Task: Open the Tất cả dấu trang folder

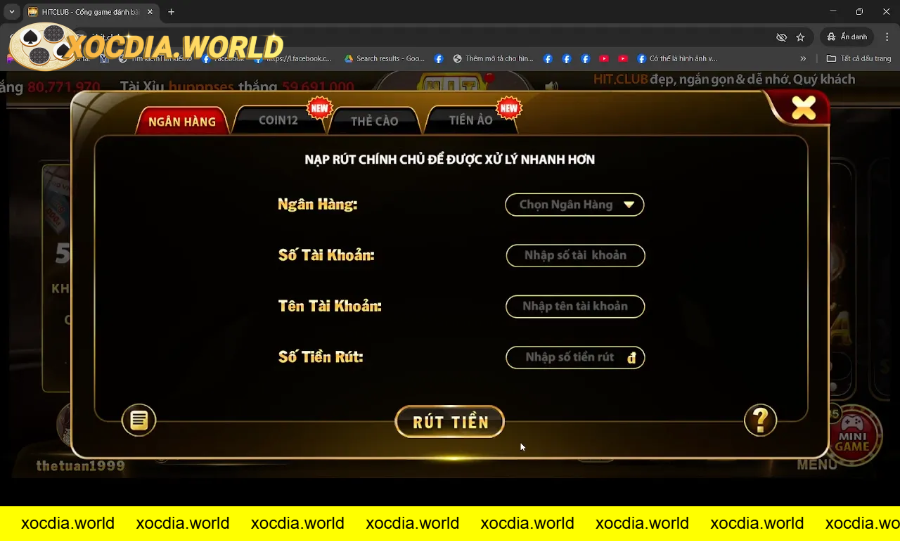Action: click(859, 59)
